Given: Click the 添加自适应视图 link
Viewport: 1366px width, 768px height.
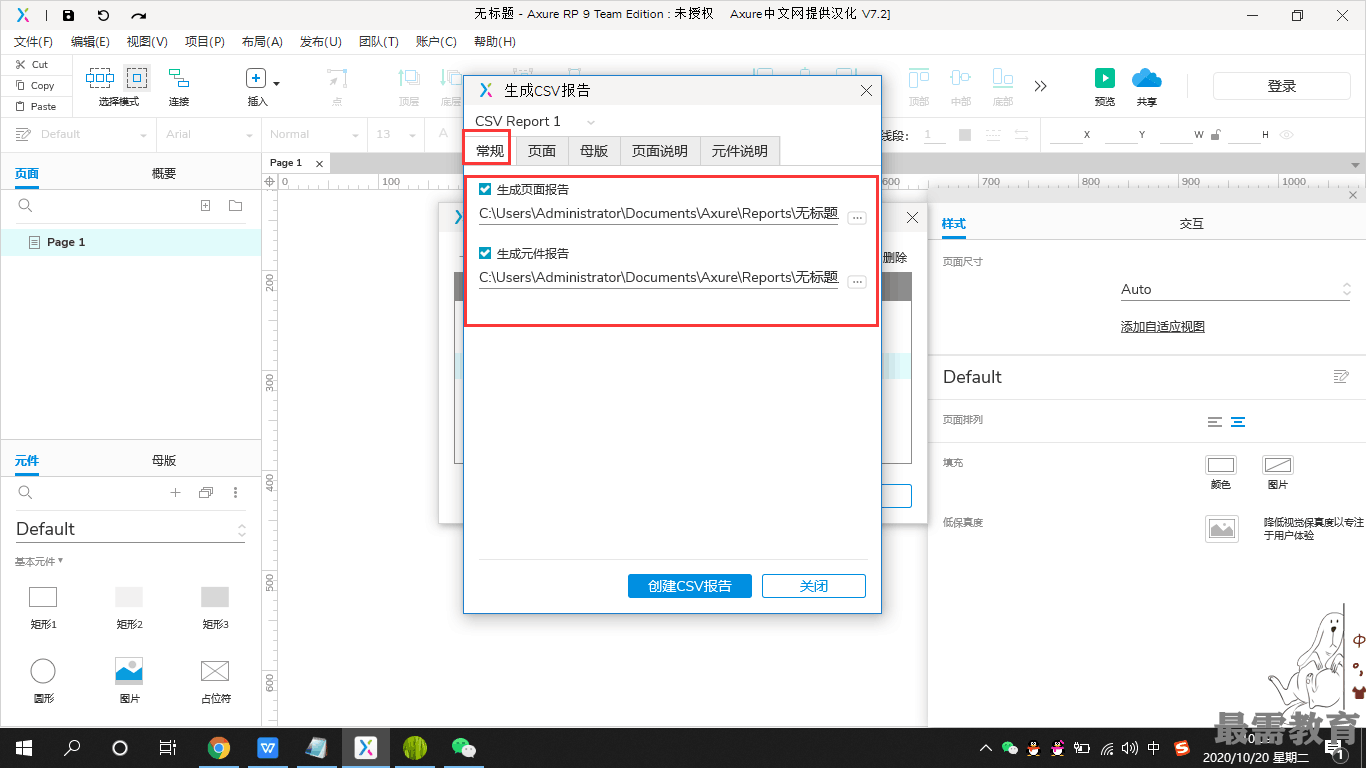Looking at the screenshot, I should 1163,327.
